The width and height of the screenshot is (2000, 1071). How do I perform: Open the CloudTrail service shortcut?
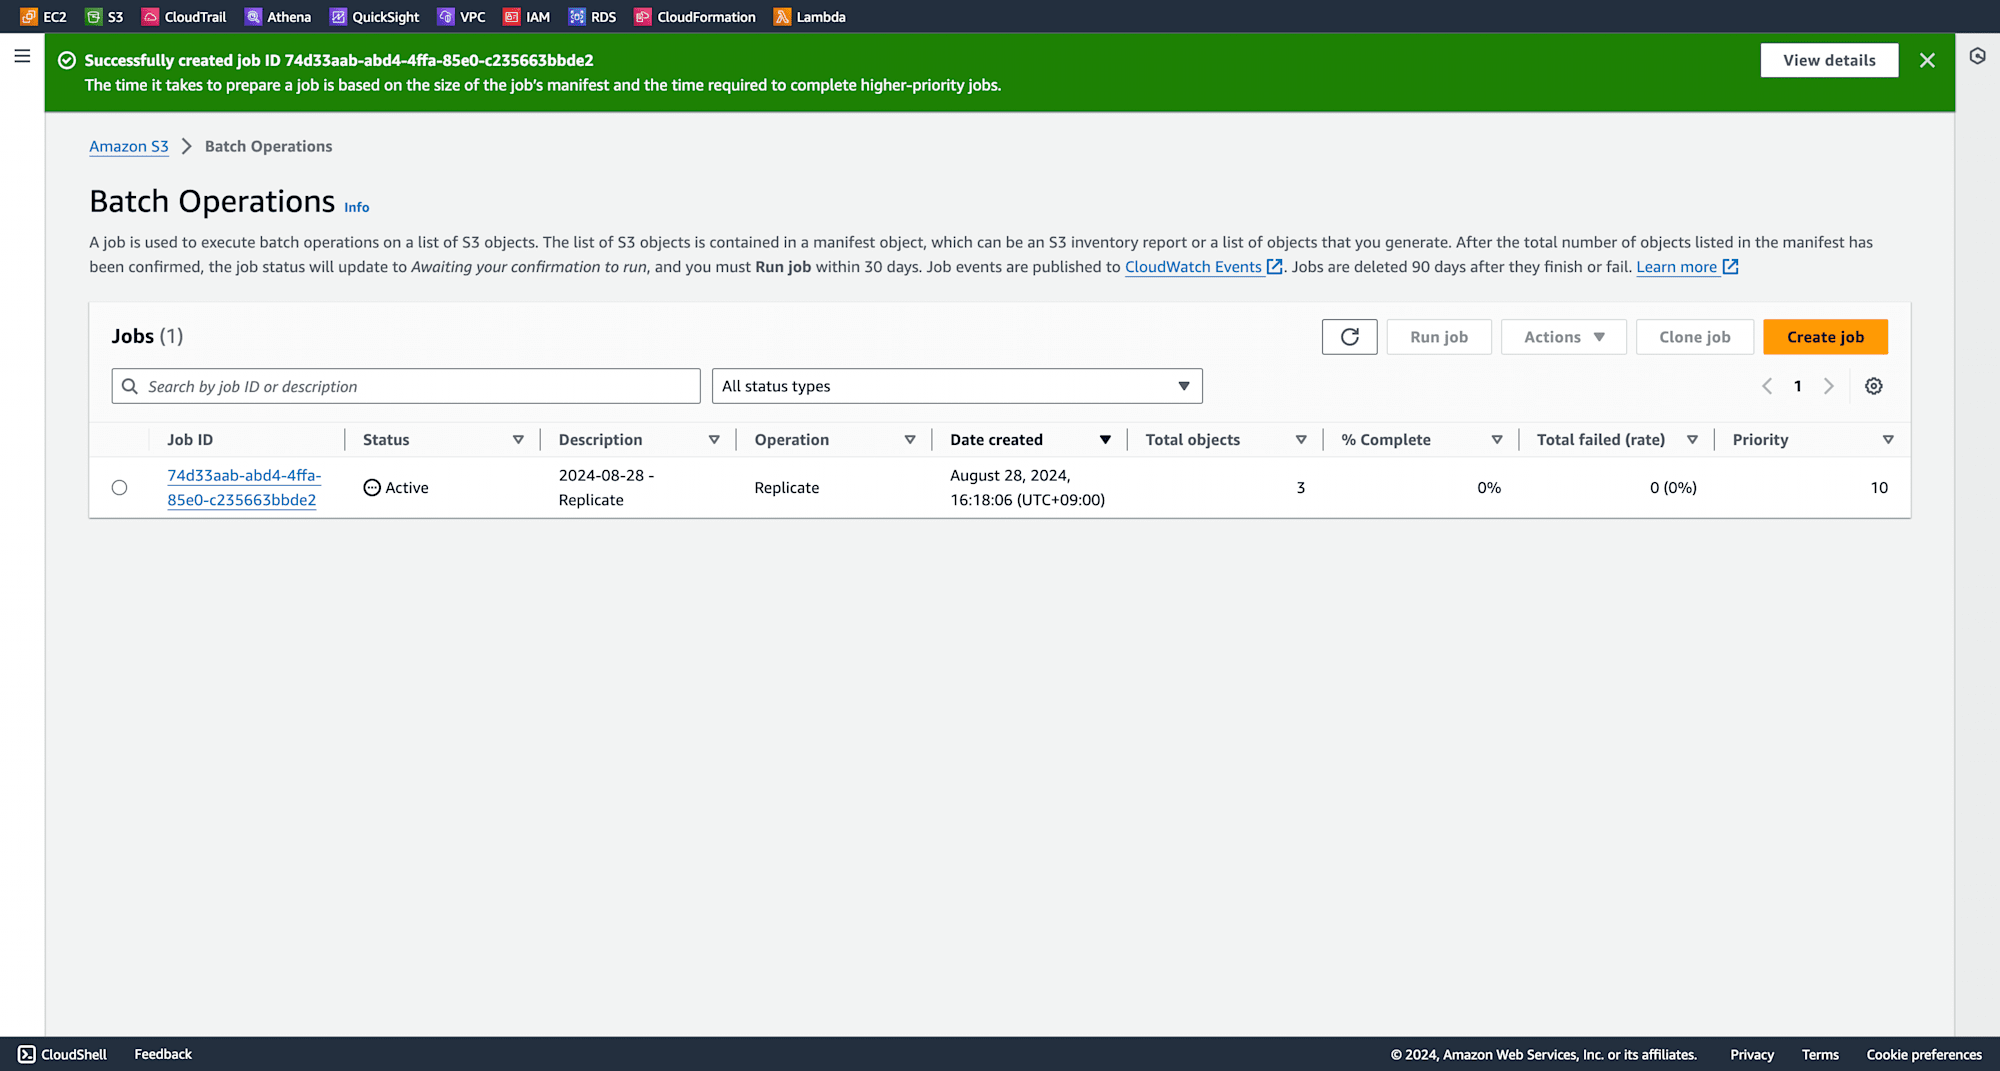click(x=184, y=17)
